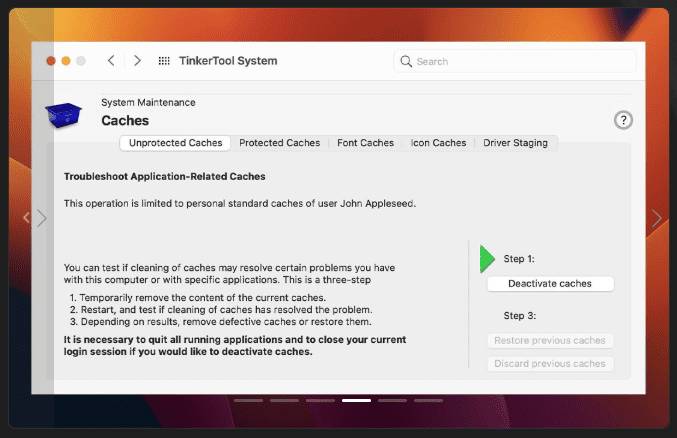The width and height of the screenshot is (677, 438).
Task: Click the System Maintenance label
Action: pyautogui.click(x=148, y=103)
